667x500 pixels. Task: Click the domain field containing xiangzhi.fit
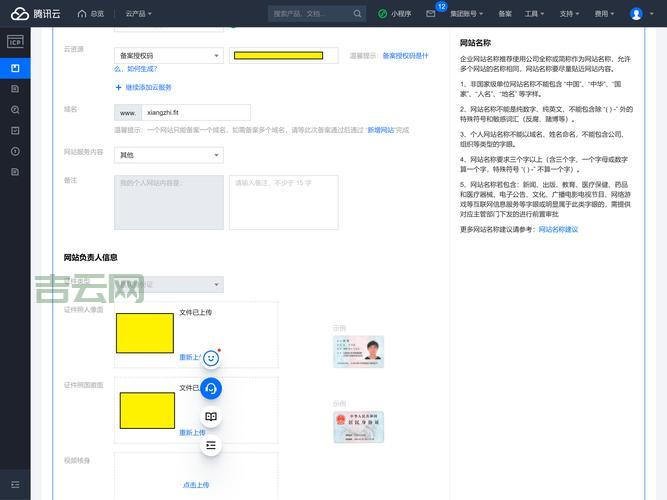[194, 113]
